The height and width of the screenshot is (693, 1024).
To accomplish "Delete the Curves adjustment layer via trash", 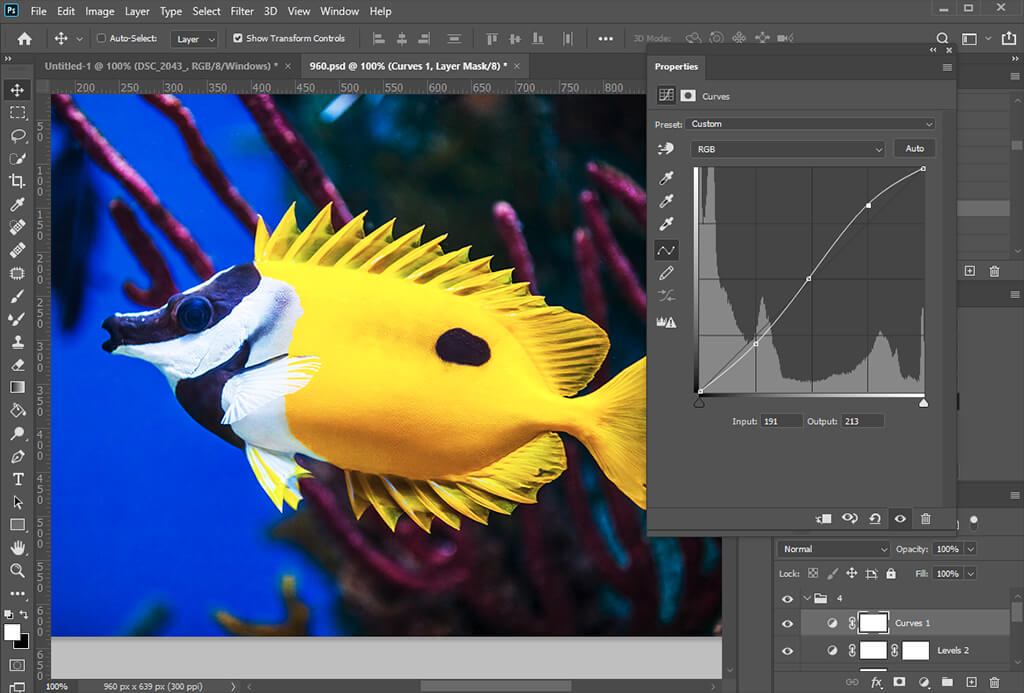I will pos(925,519).
